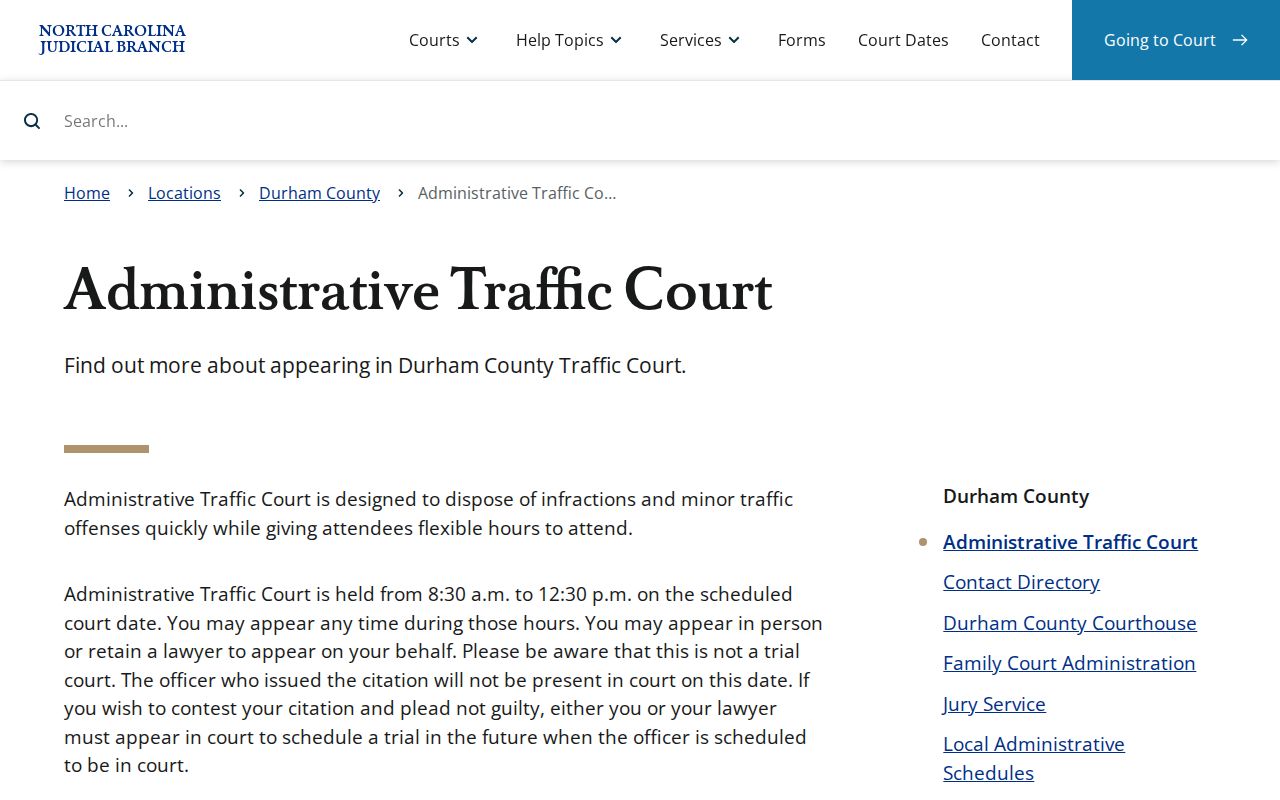
Task: Click the Durham County sidebar heading
Action: pos(1016,496)
